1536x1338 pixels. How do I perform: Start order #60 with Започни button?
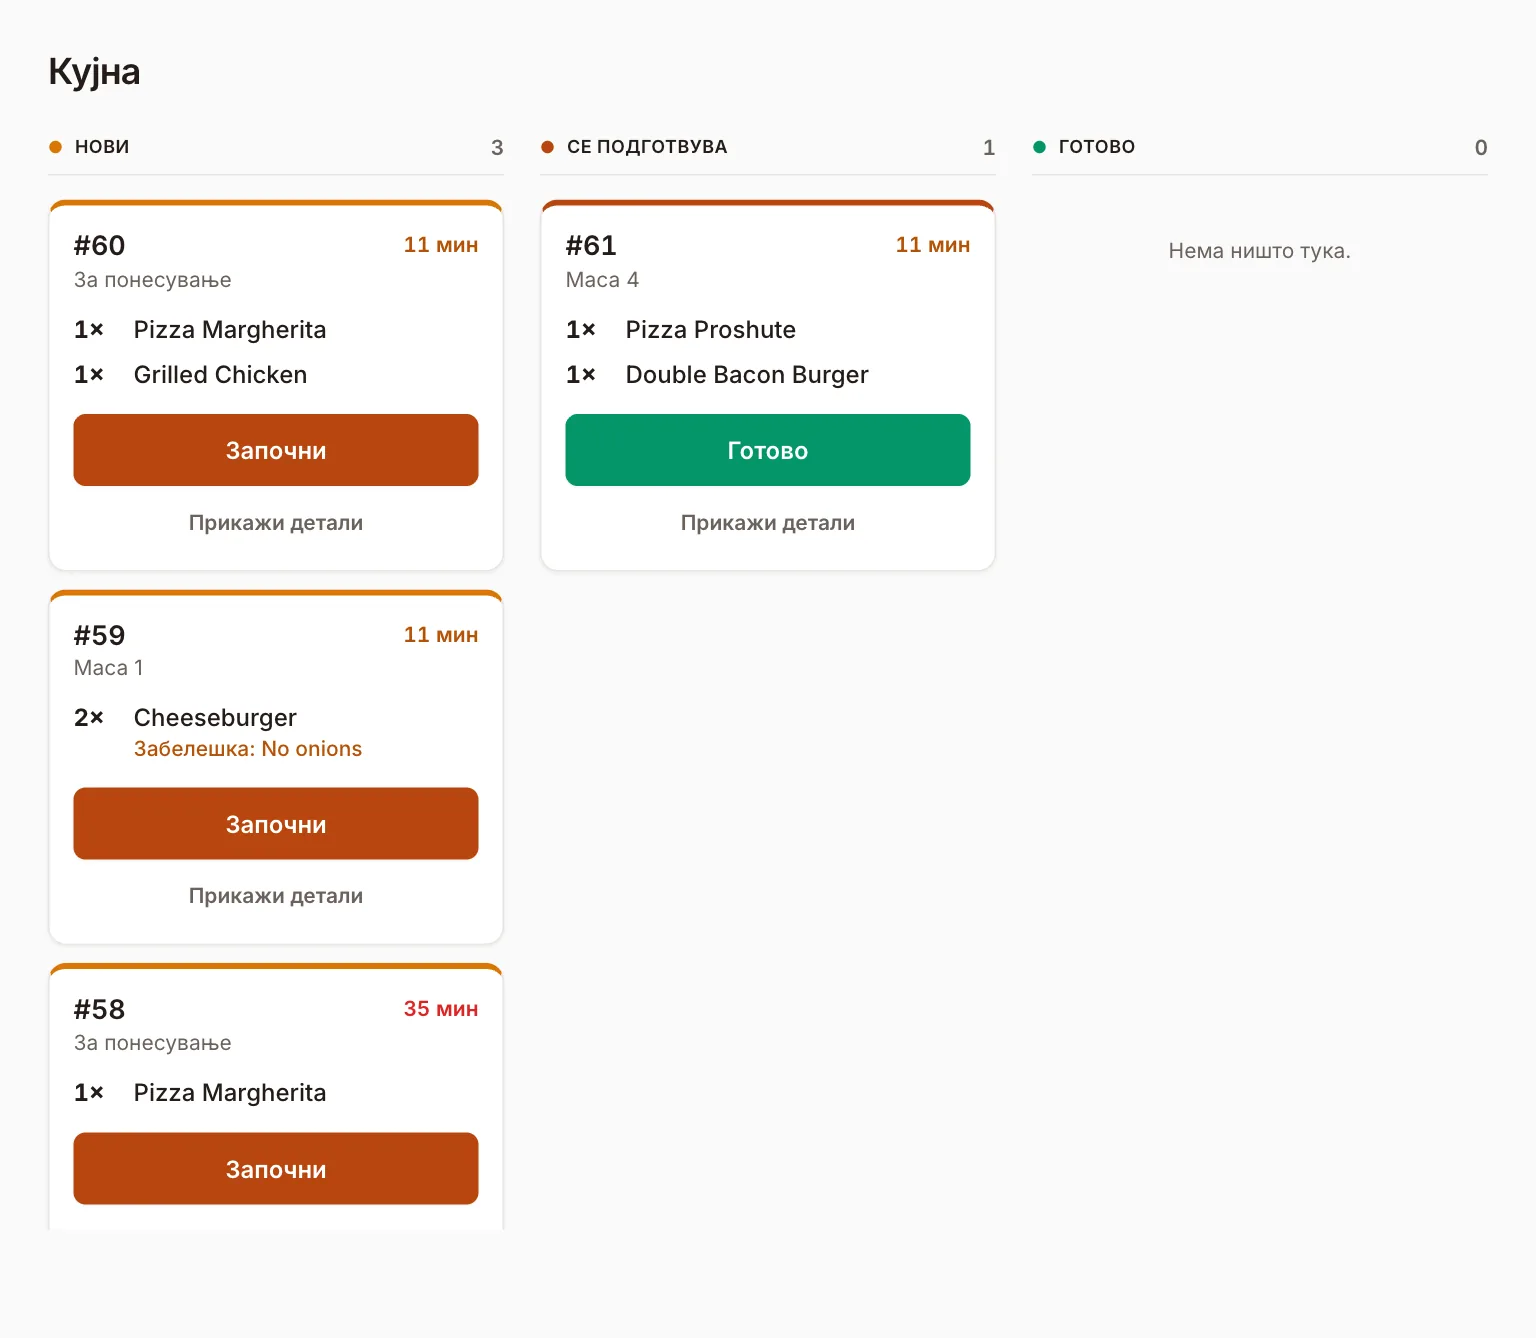click(x=276, y=450)
